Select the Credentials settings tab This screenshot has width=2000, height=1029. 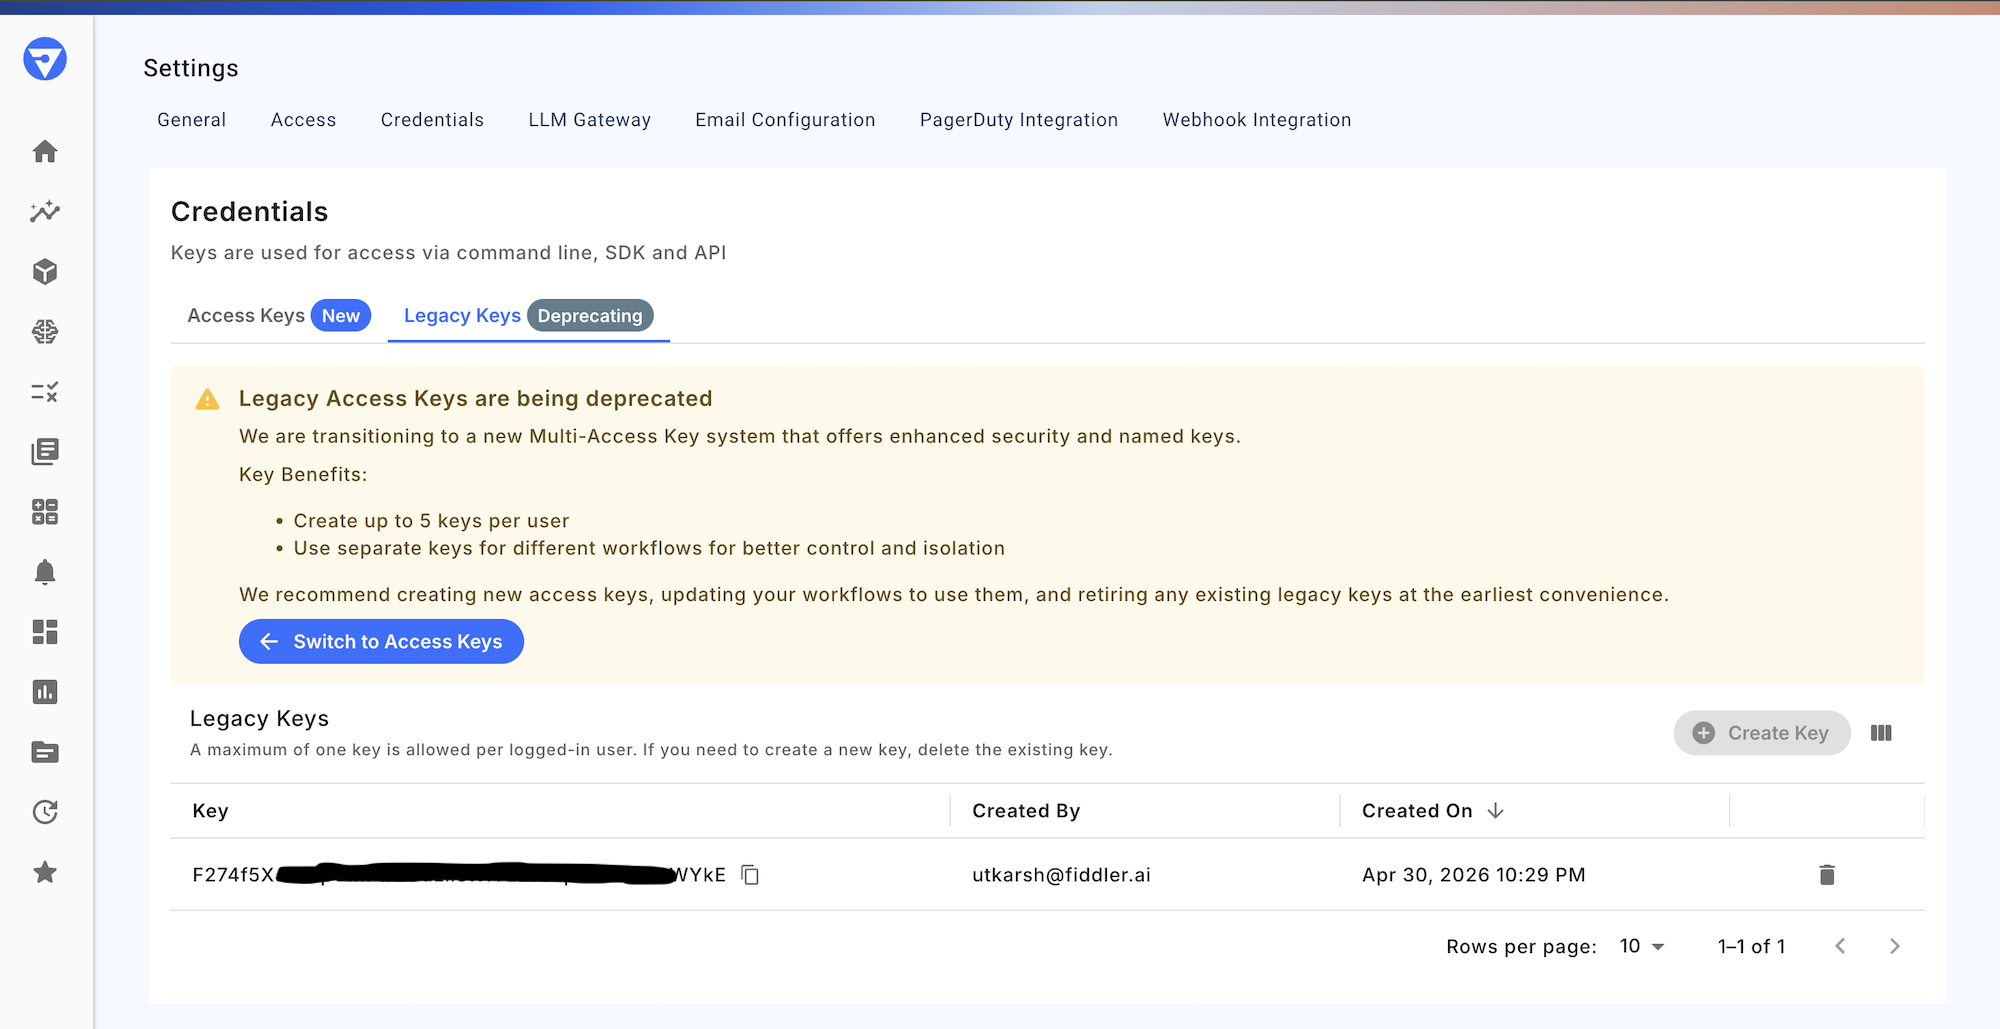[x=432, y=120]
